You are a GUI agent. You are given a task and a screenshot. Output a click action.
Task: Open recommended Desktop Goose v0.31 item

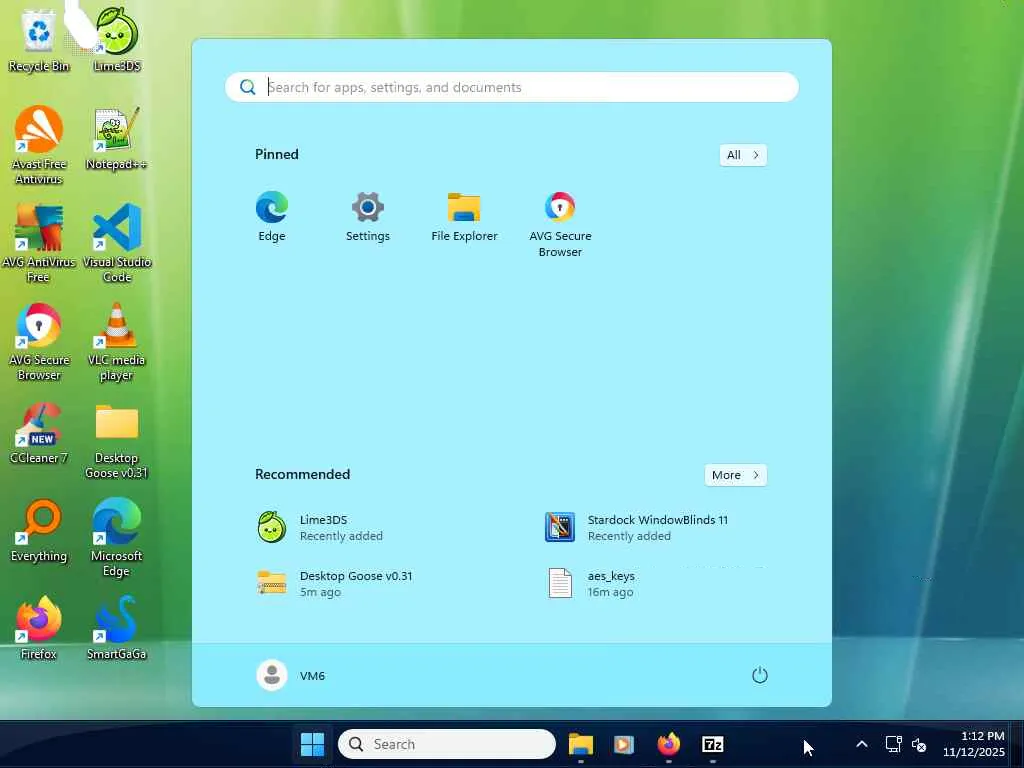334,583
